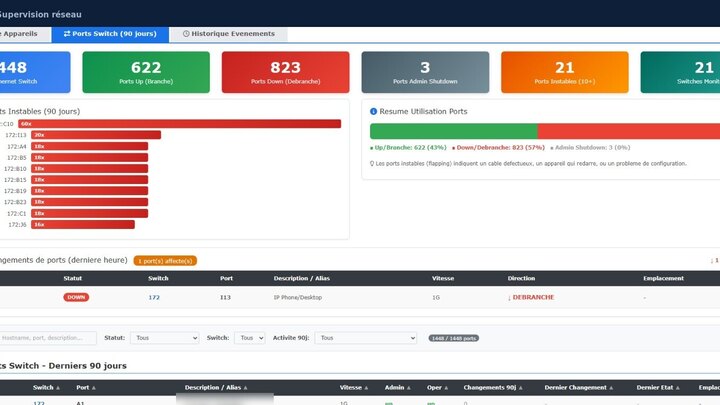Switch to the Historique Evenements tab
720x405 pixels.
pyautogui.click(x=228, y=34)
